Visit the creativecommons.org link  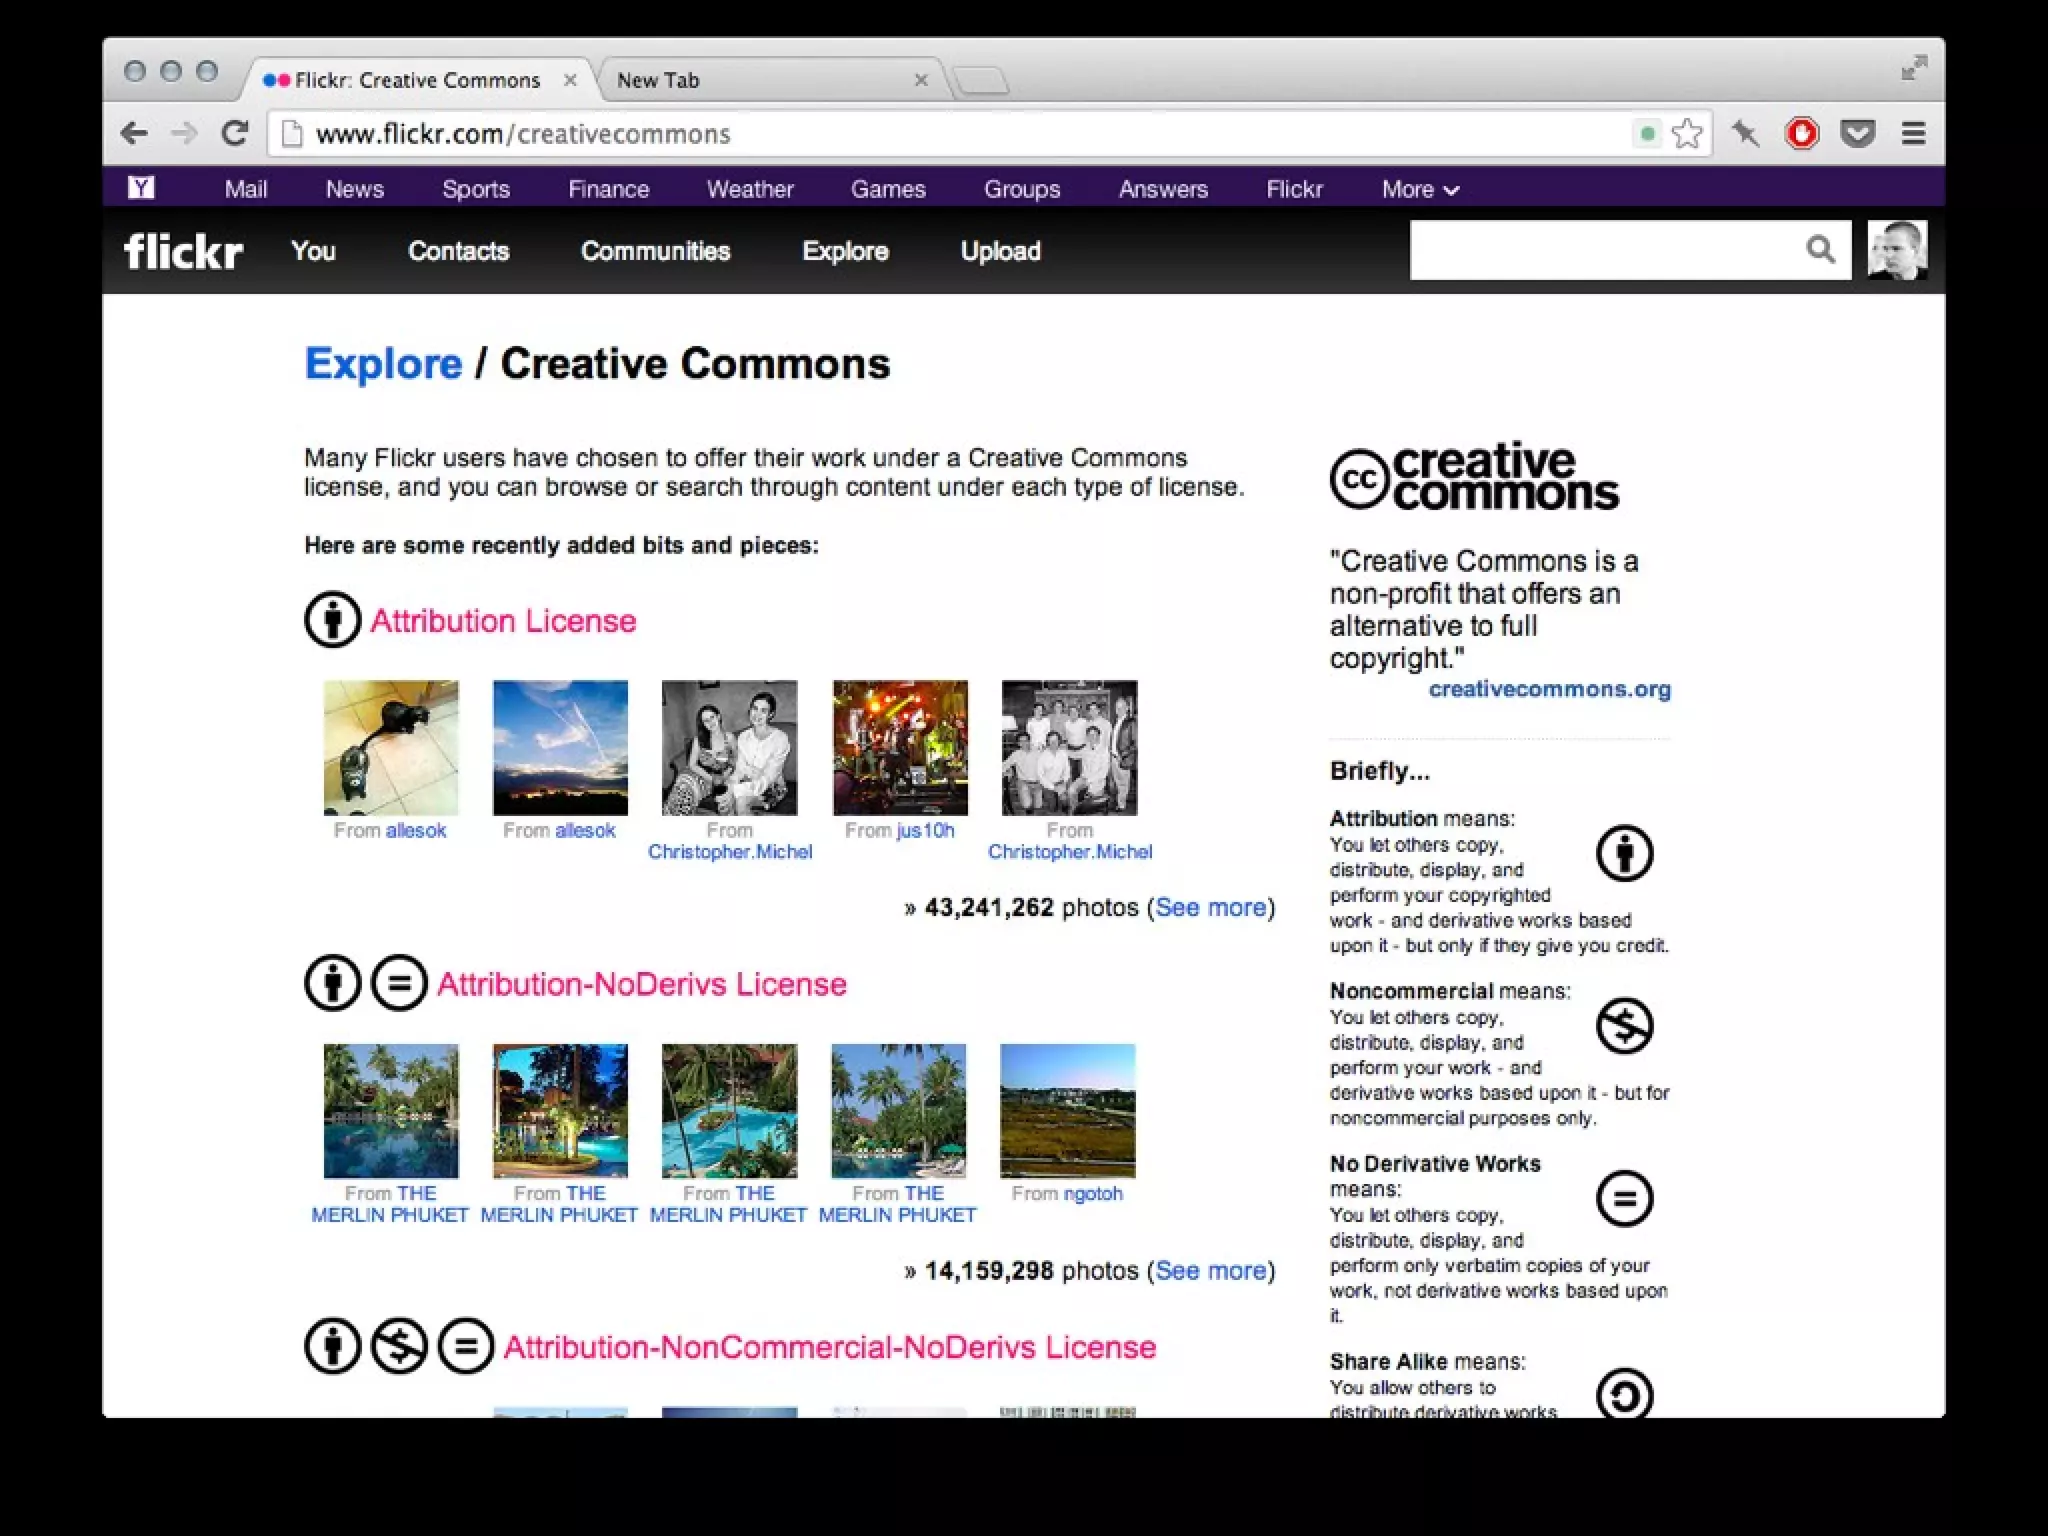[1549, 689]
